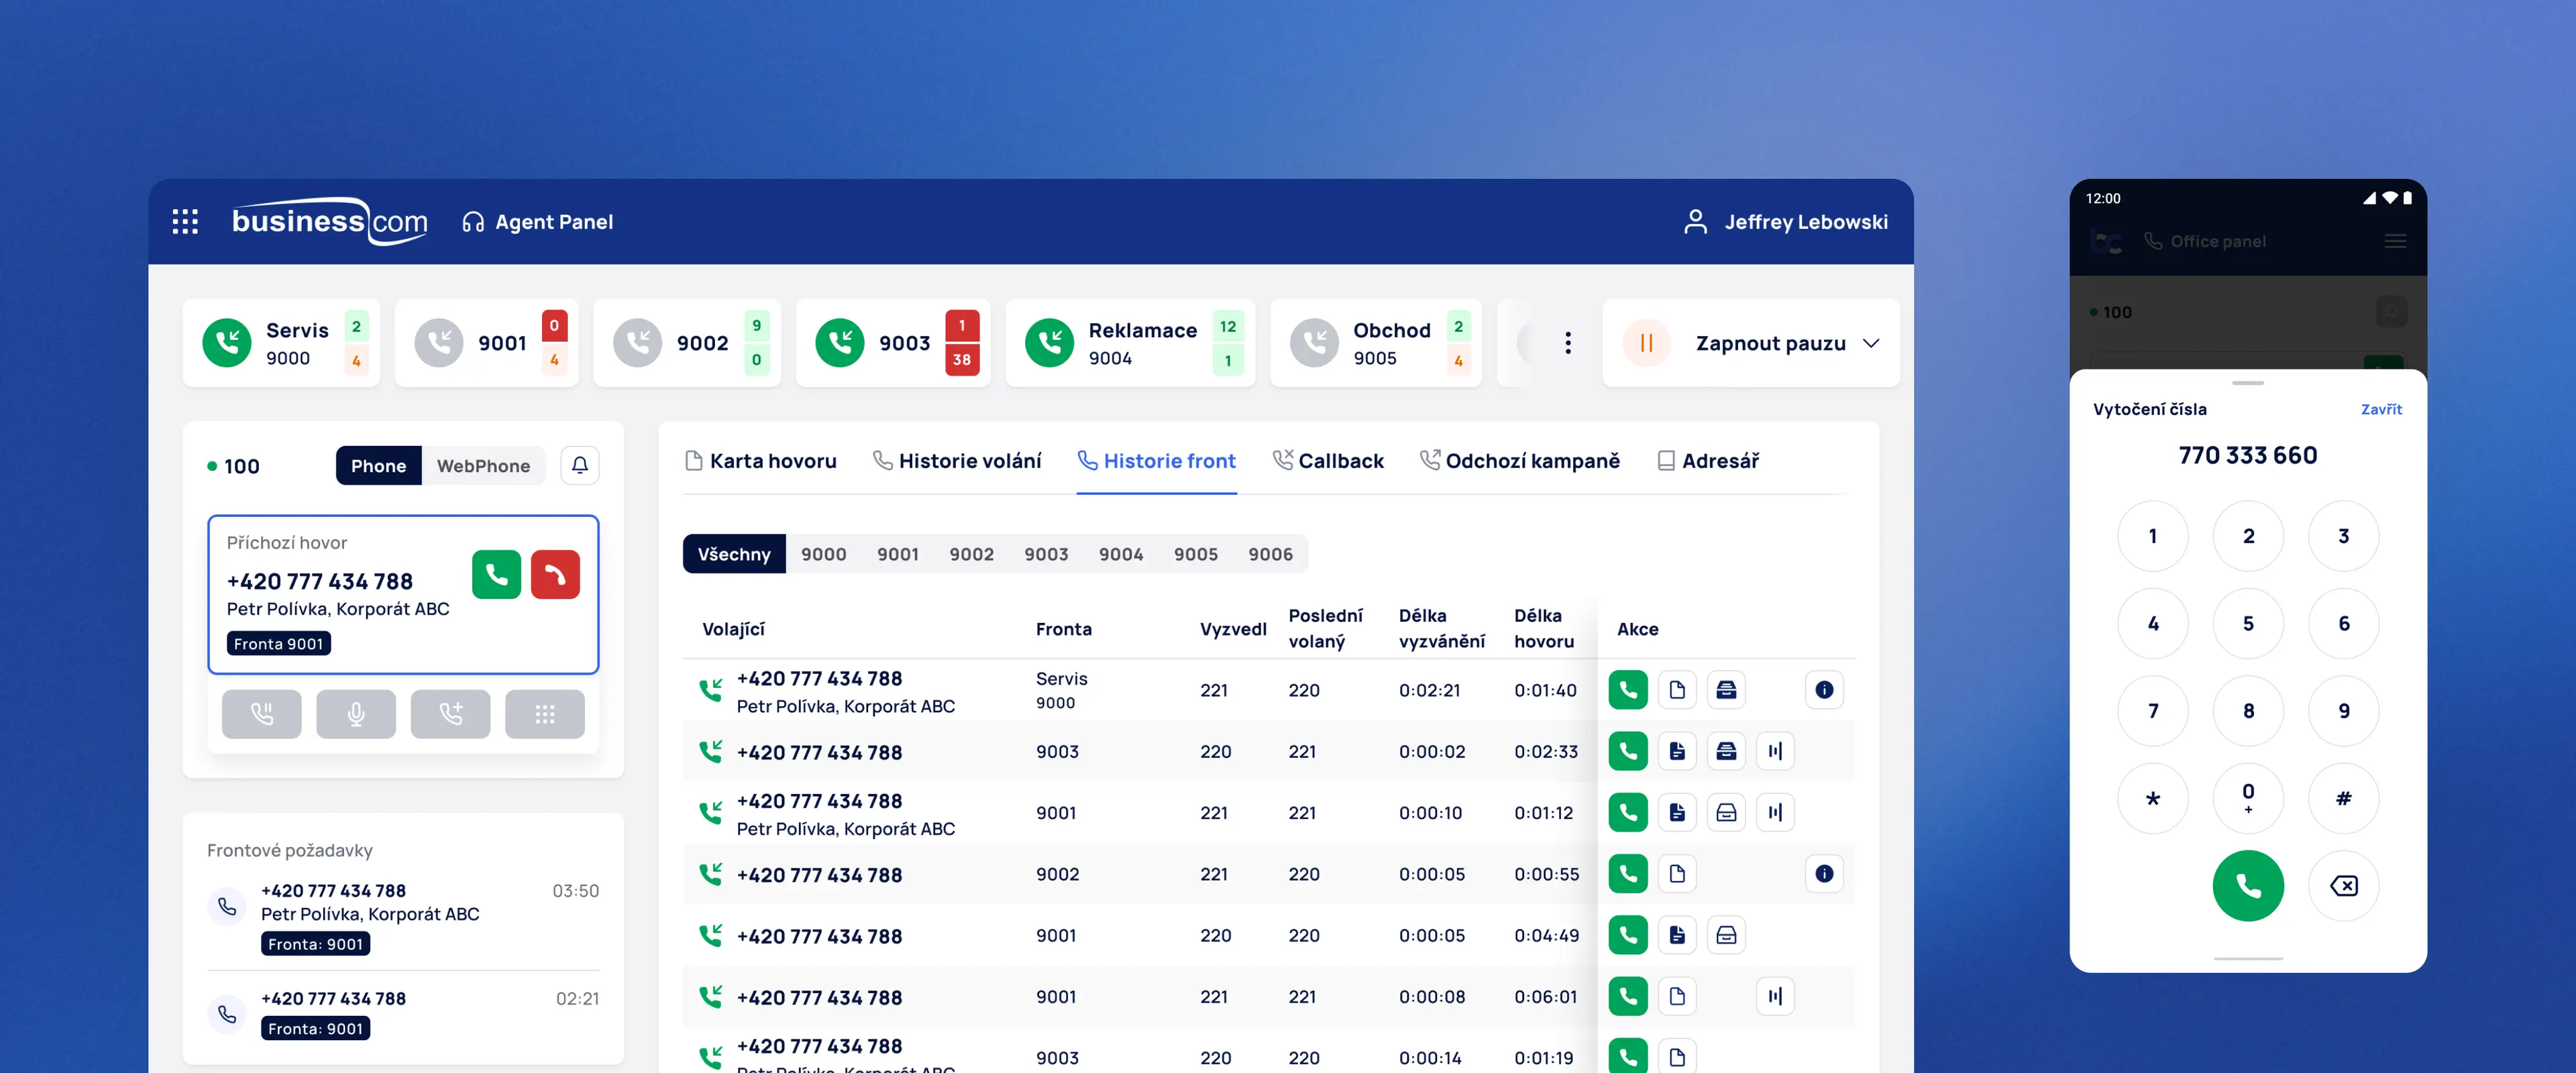Switch to Phone mode
Viewport: 2576px width, 1073px height.
[378, 465]
